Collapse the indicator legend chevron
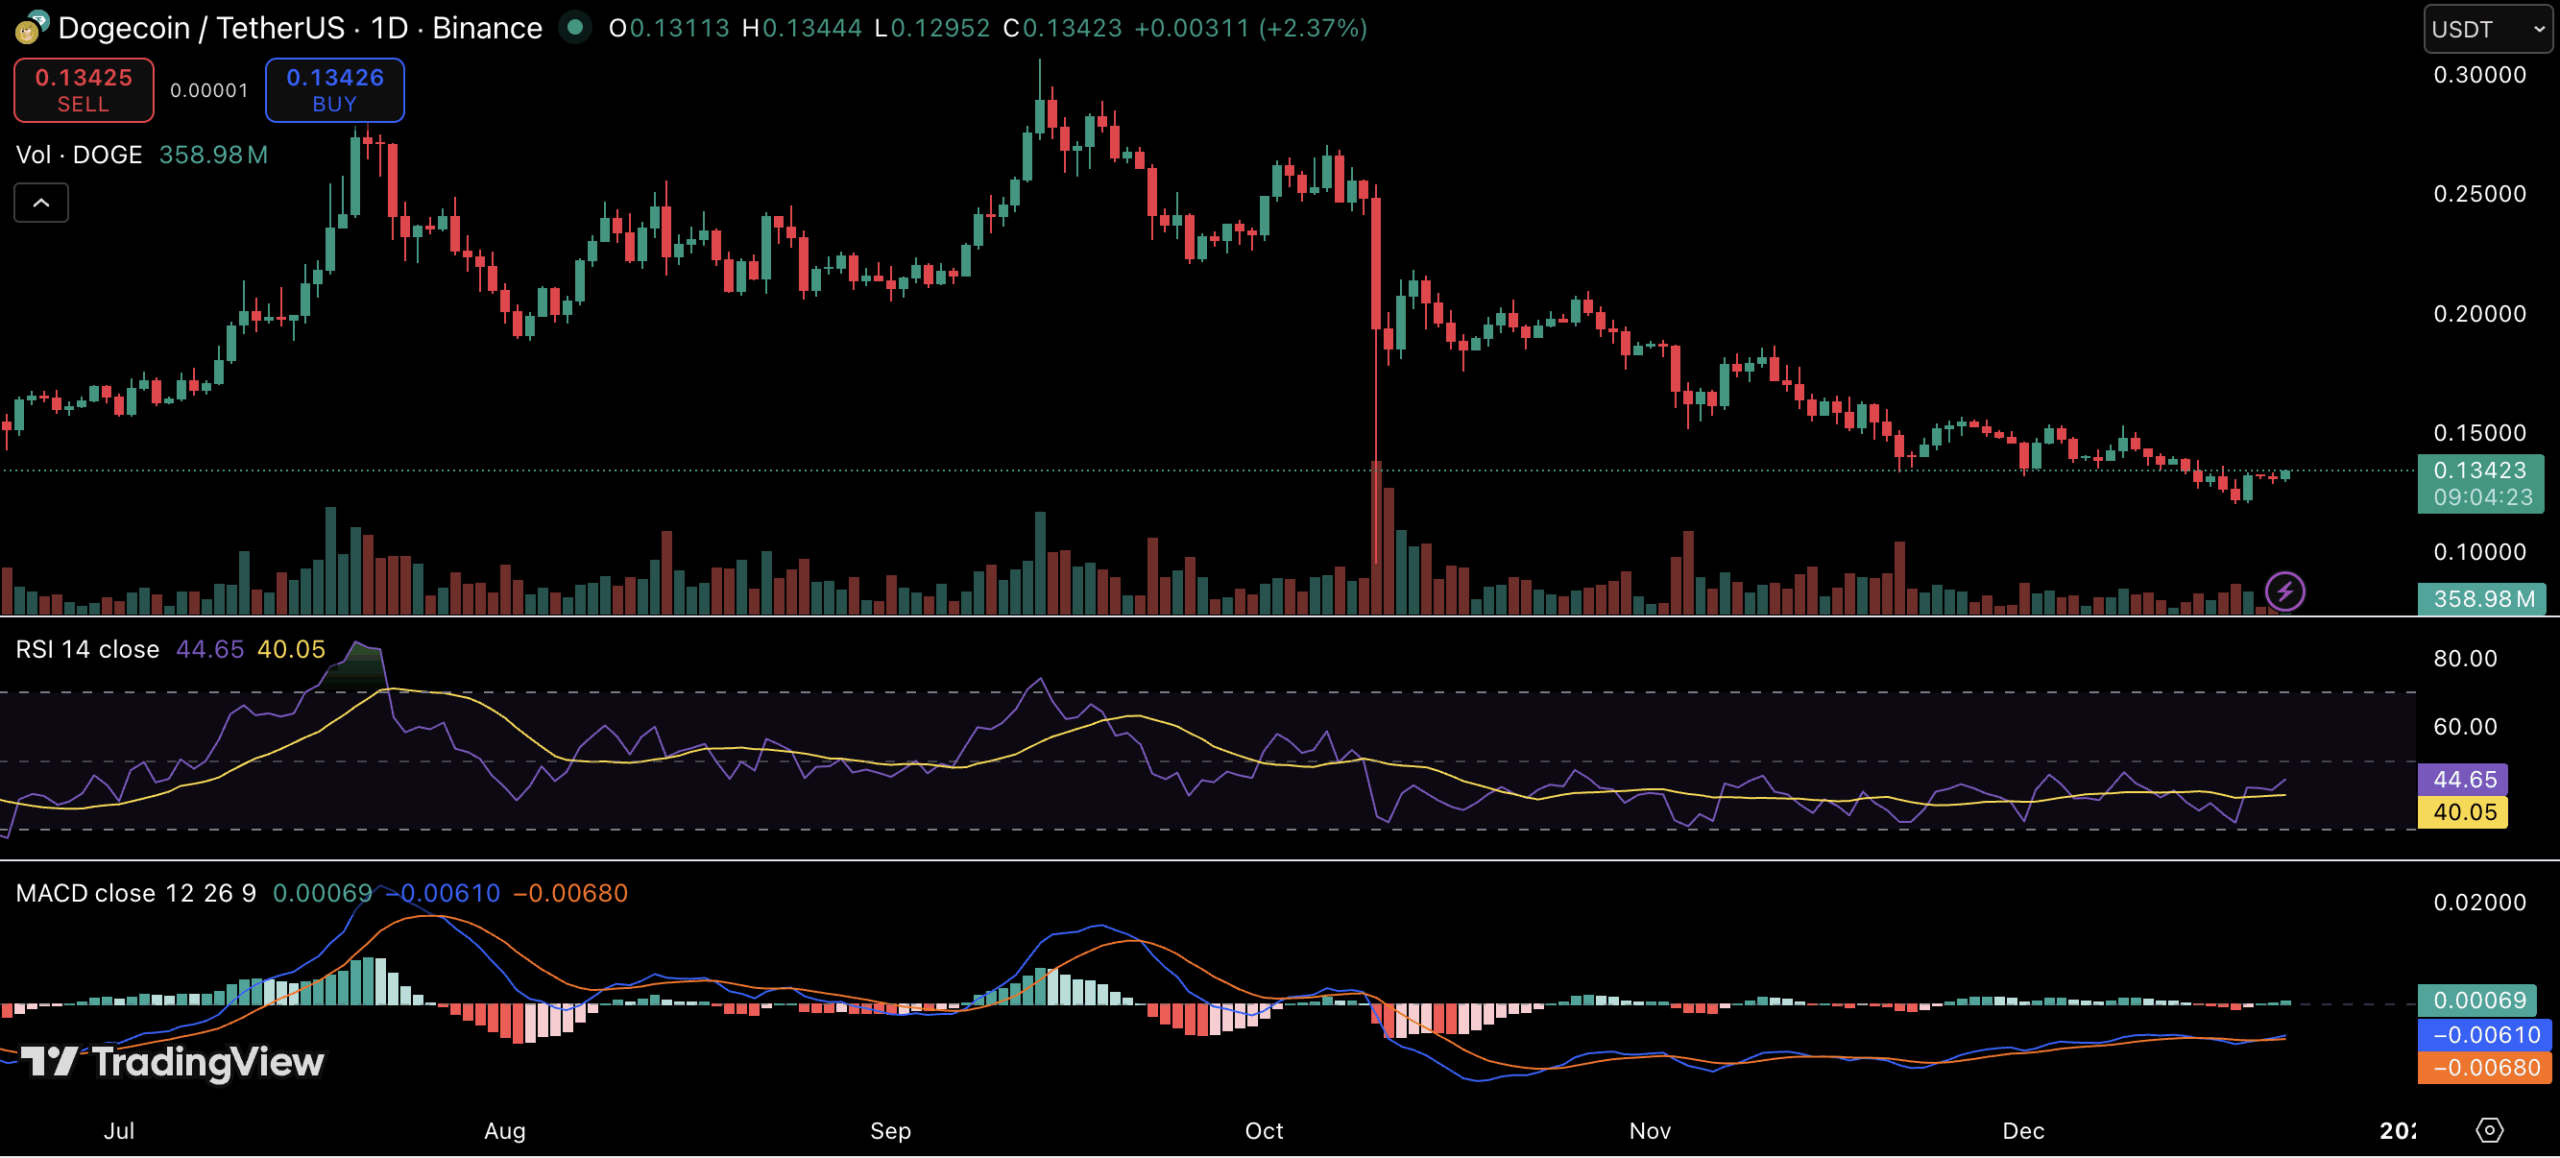Screen dimensions: 2560x1158 [x=41, y=203]
